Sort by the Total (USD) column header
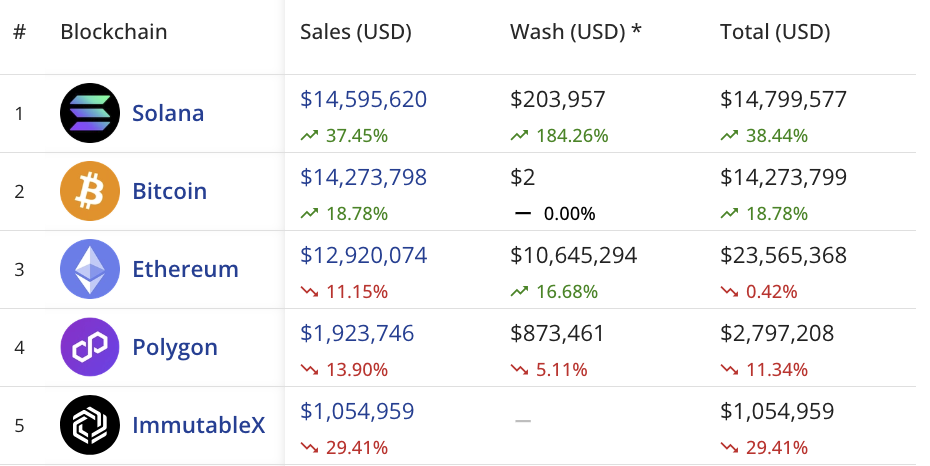 [775, 31]
